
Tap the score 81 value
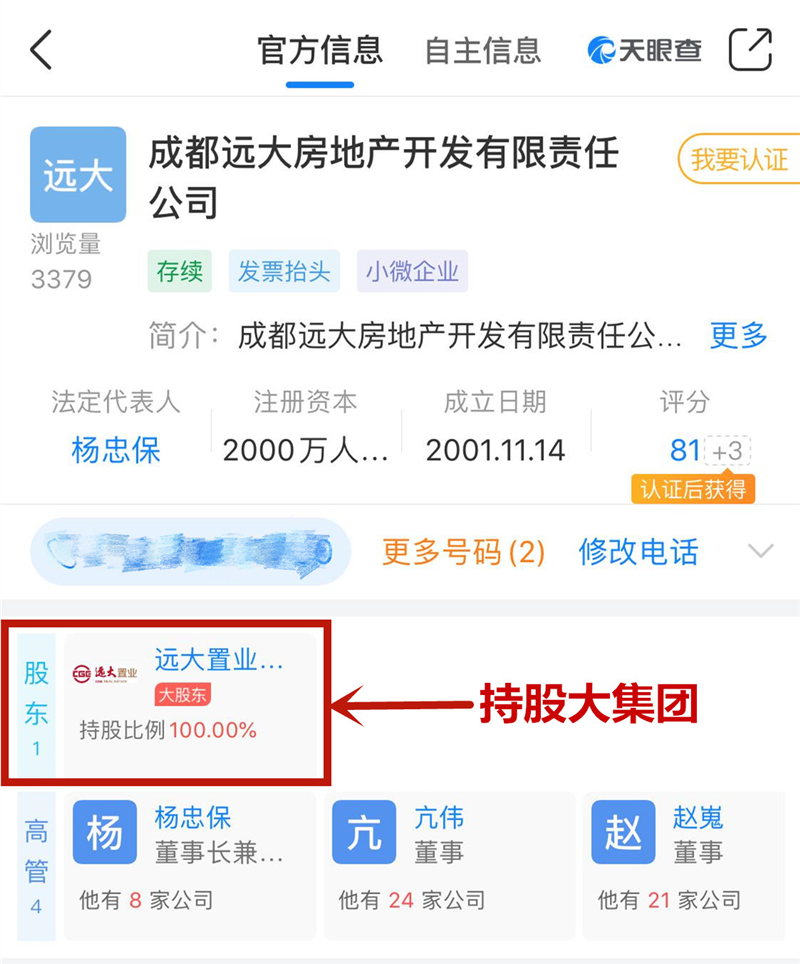[x=684, y=450]
